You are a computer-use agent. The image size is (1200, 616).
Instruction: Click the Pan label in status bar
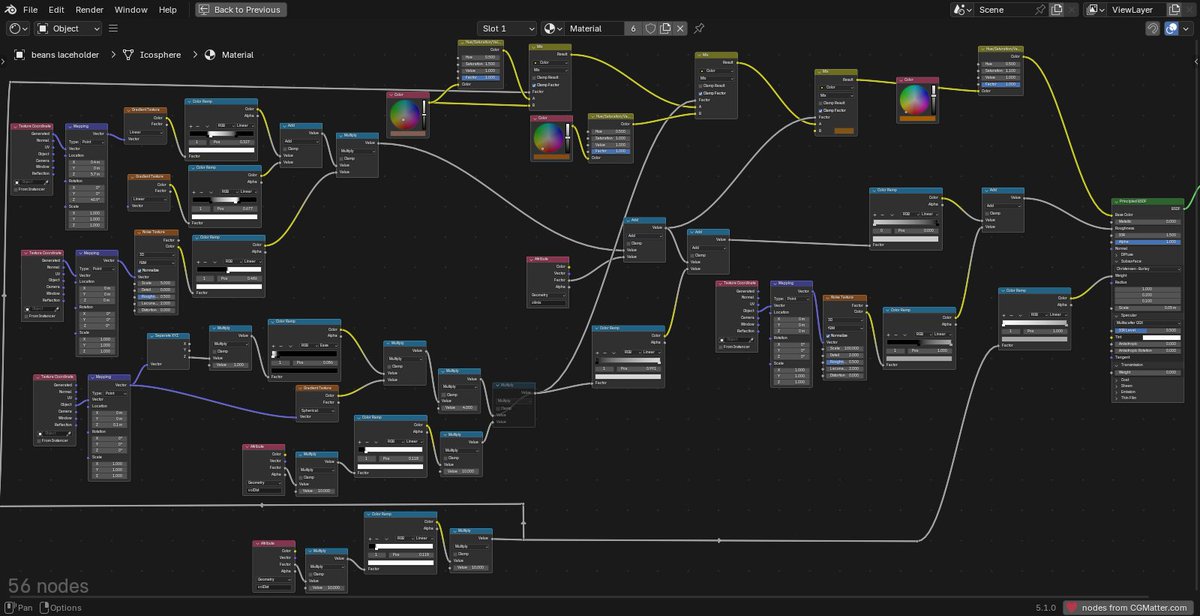click(25, 607)
